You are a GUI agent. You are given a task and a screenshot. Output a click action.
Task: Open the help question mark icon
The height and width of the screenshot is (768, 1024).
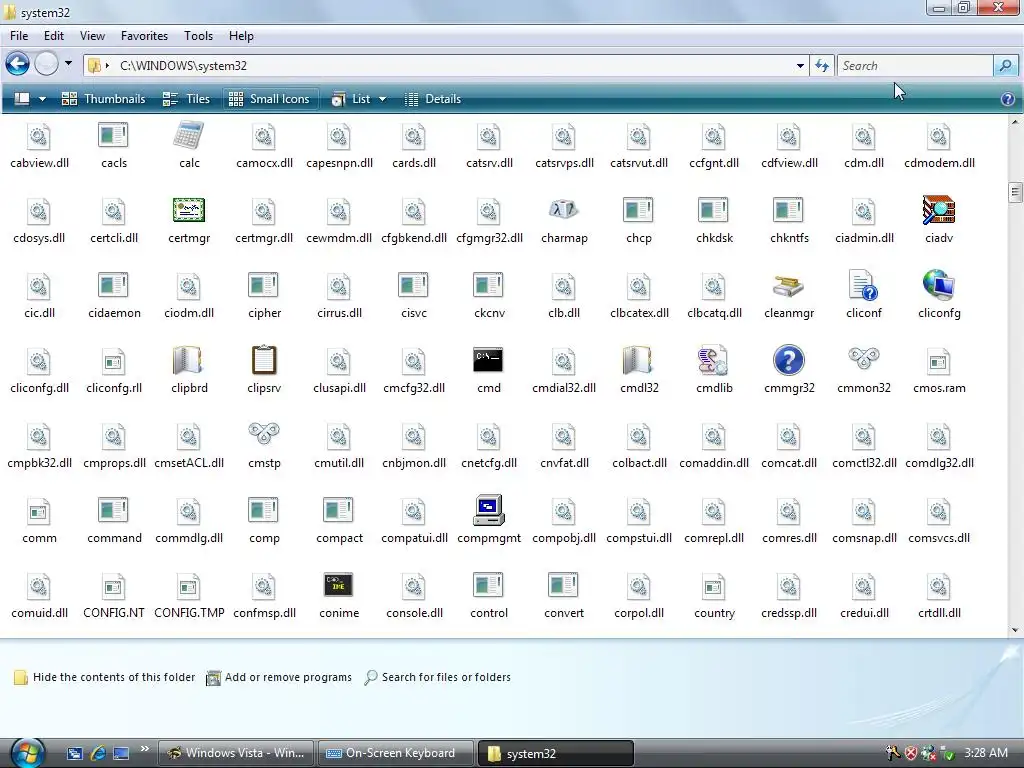point(1008,99)
